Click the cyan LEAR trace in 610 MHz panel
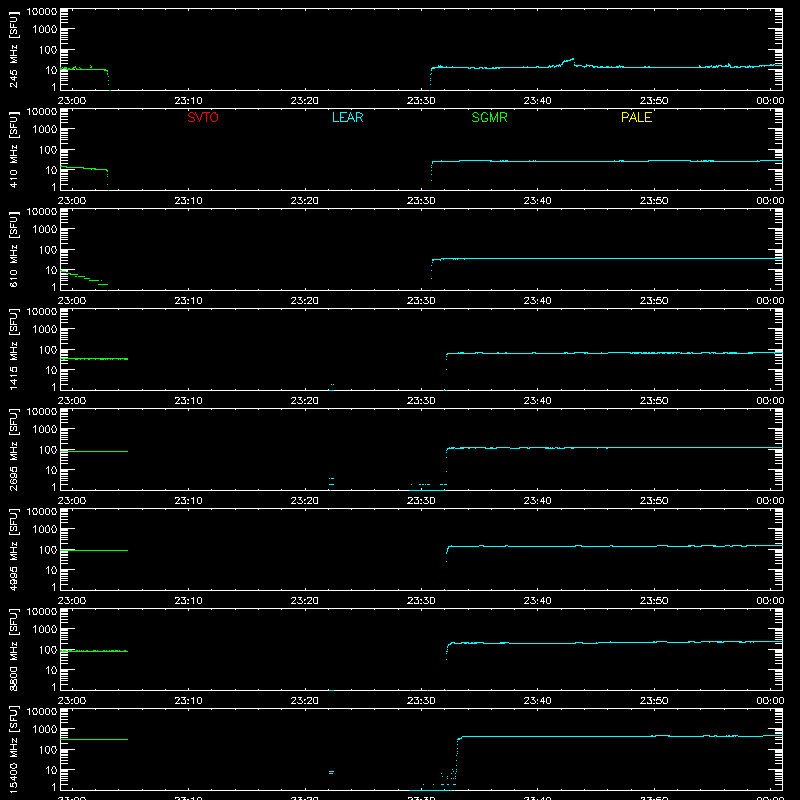This screenshot has height=800, width=800. tap(607, 259)
